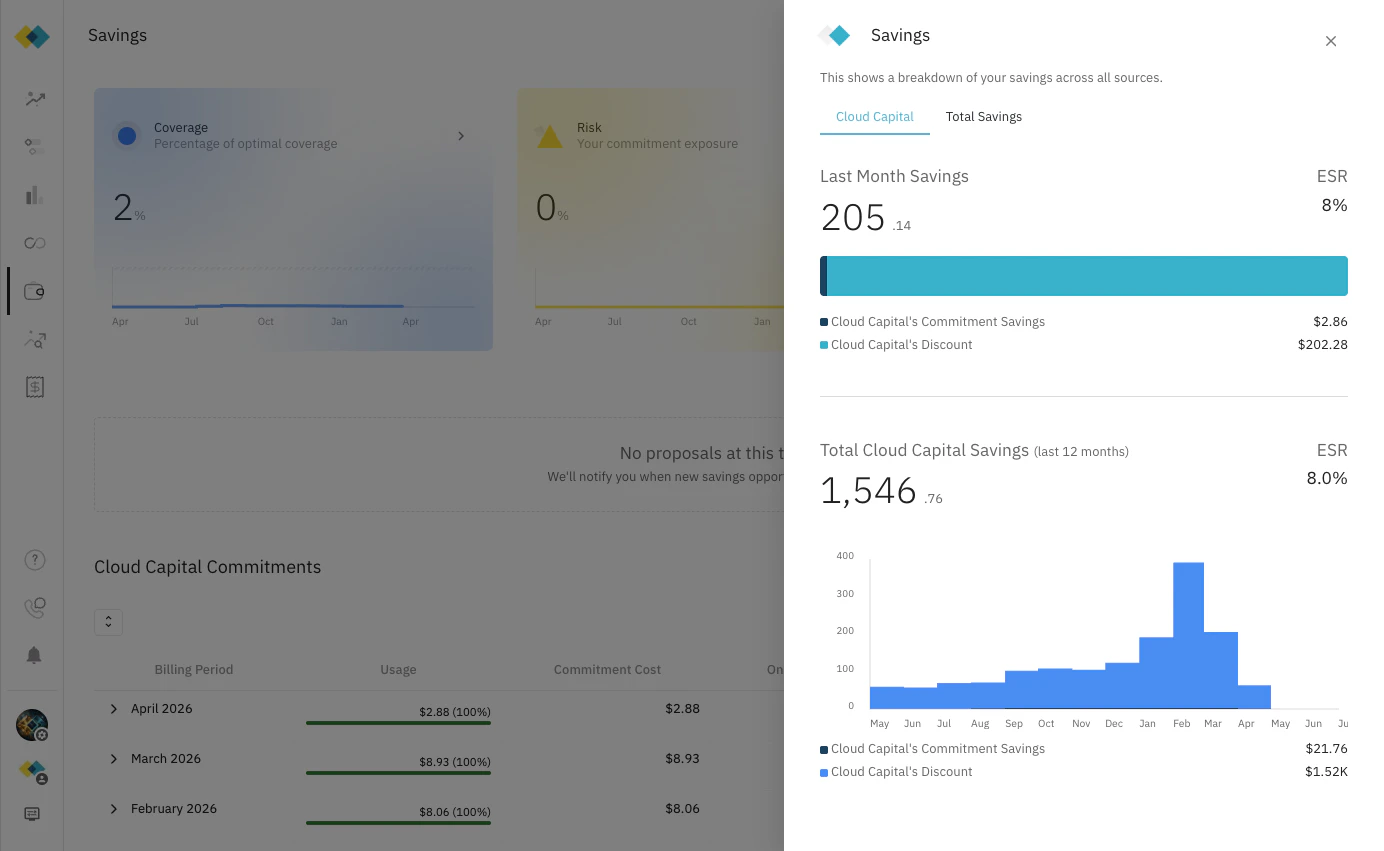
Task: Open the billing invoice icon in sidebar
Action: (x=34, y=387)
